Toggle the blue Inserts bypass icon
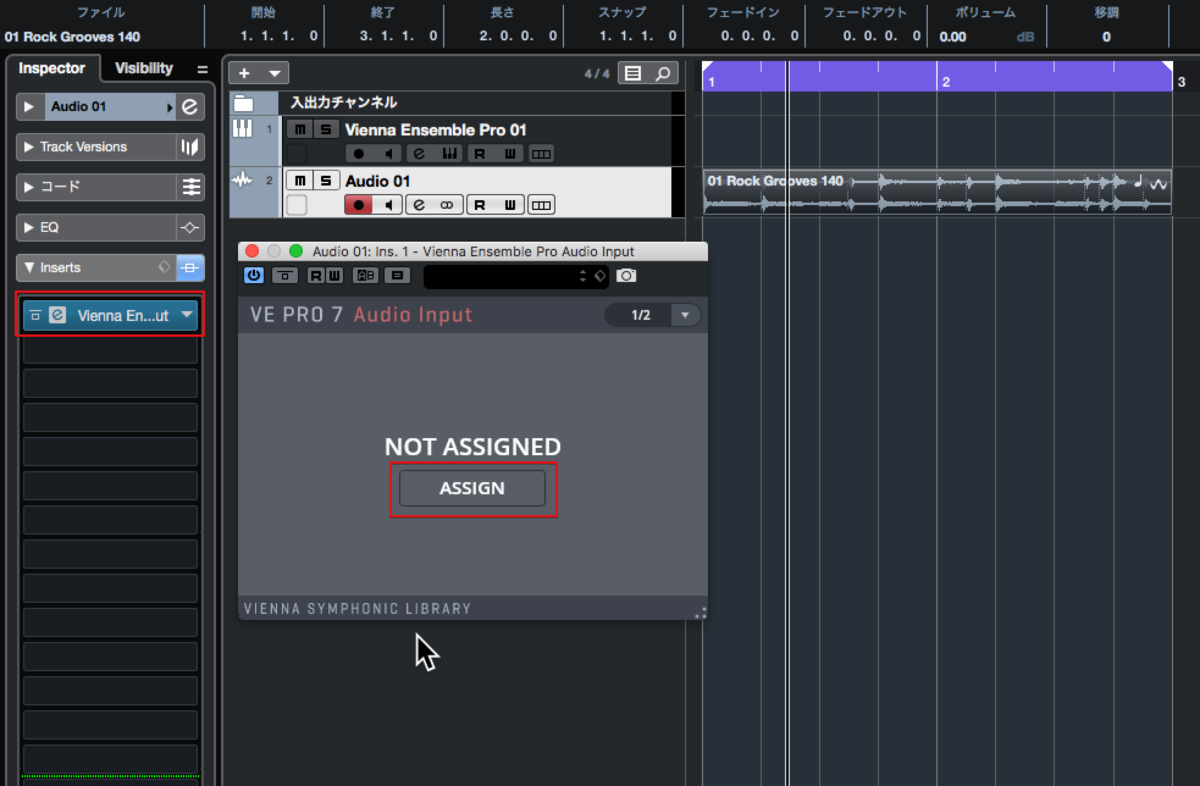The width and height of the screenshot is (1200, 786). 190,267
